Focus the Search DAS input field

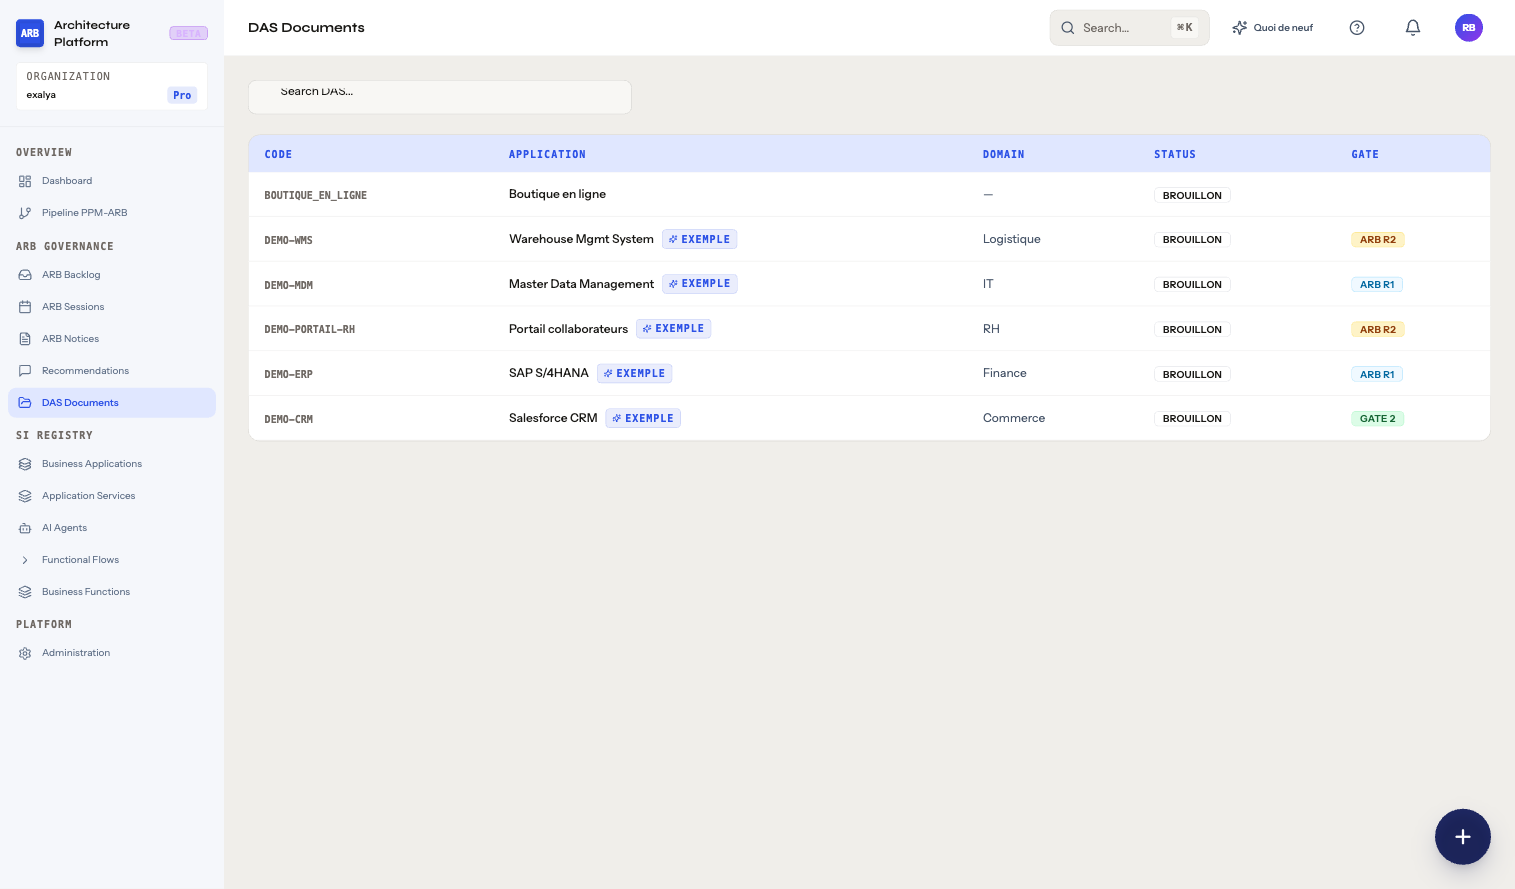[x=440, y=97]
